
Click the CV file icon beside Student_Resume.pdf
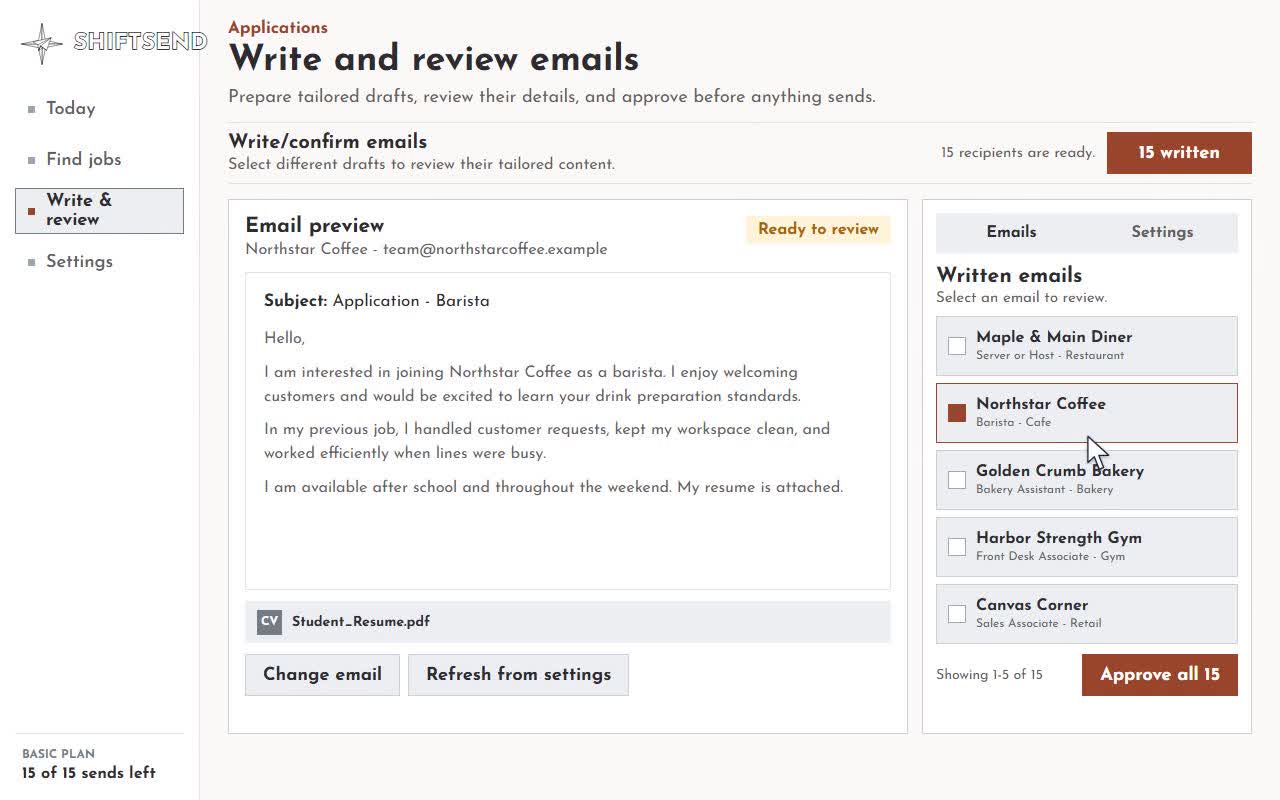[x=269, y=621]
